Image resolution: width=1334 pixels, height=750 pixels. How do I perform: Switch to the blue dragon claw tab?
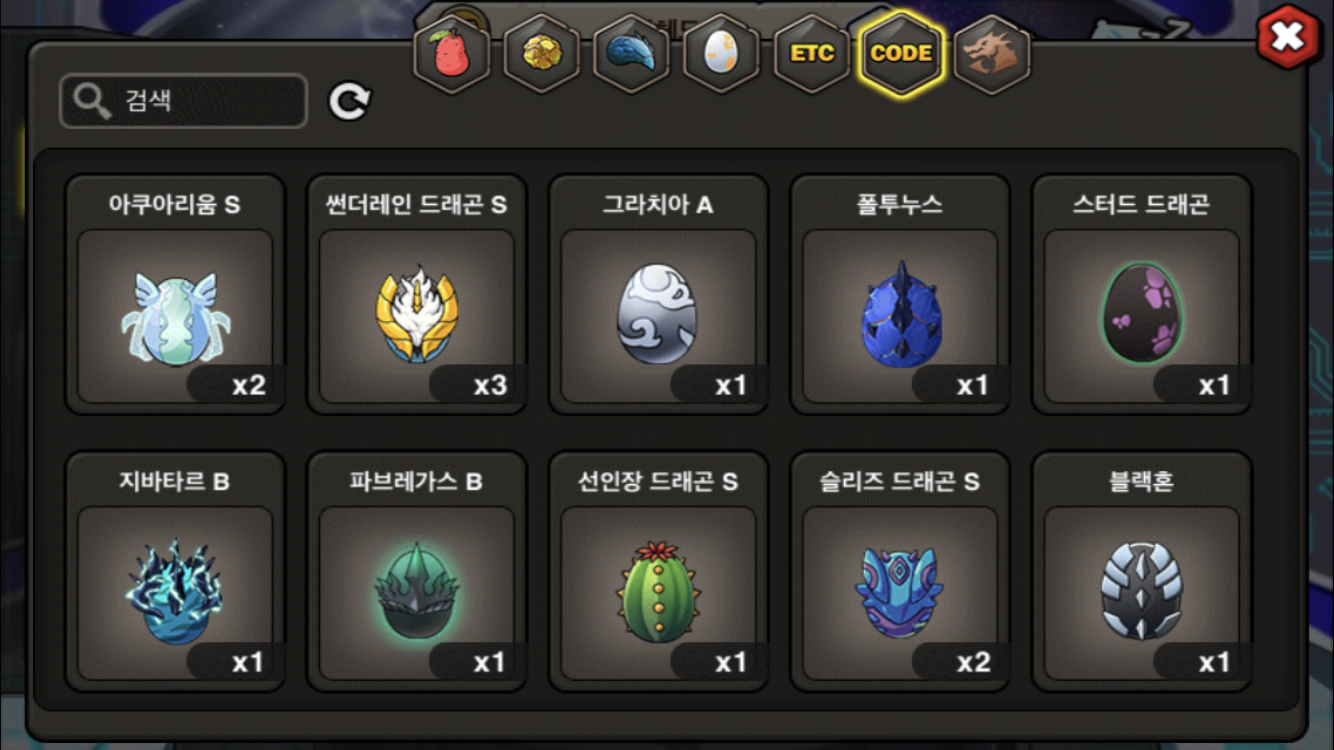coord(631,54)
